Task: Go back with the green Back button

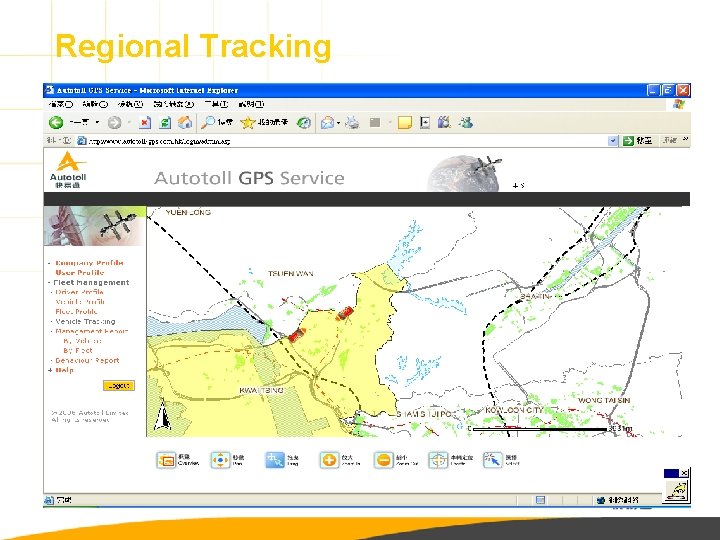Action: coord(56,122)
